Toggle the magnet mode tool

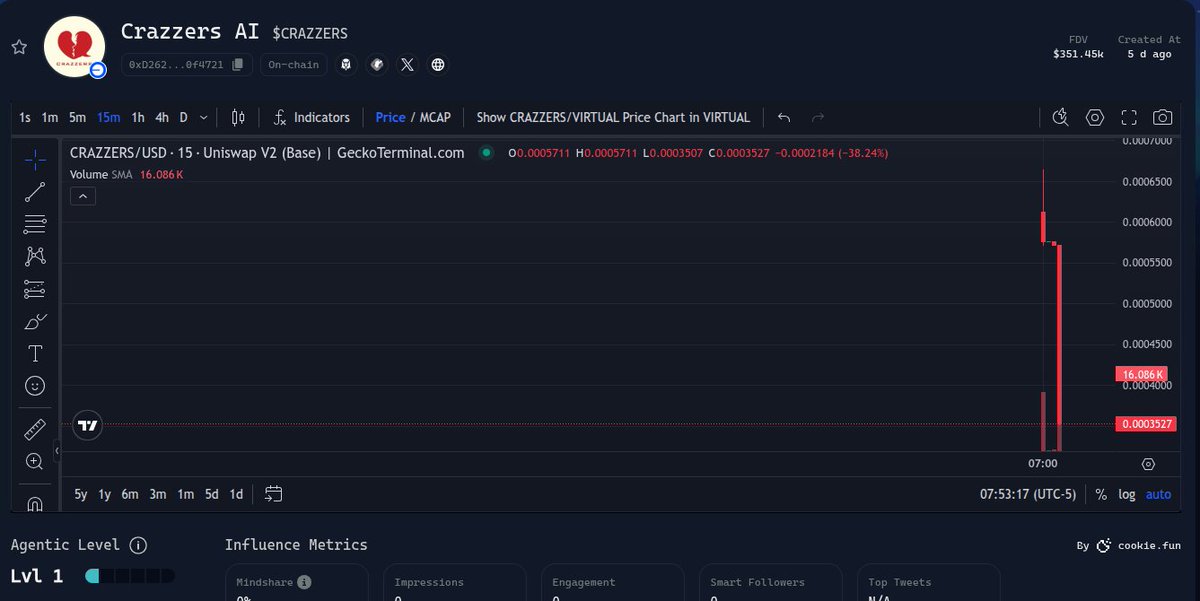35,502
